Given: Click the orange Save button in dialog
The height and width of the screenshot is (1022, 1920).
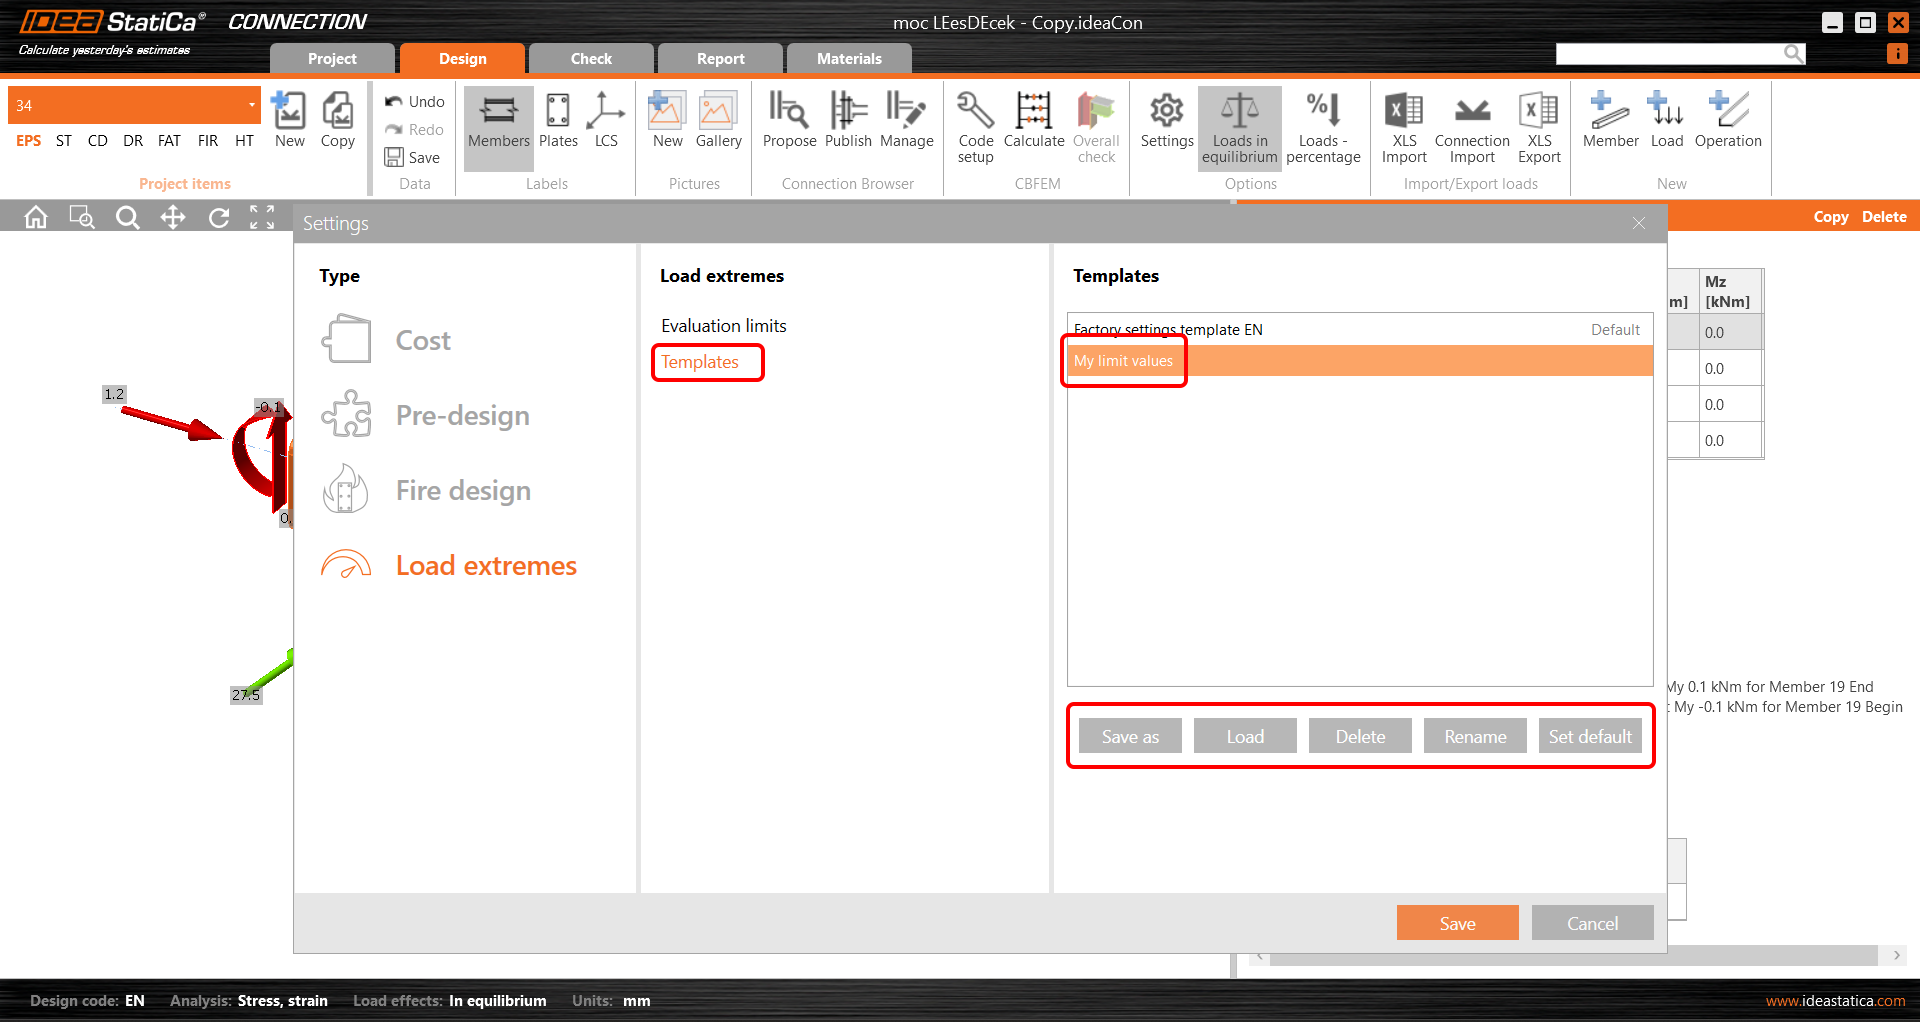Looking at the screenshot, I should [x=1457, y=923].
